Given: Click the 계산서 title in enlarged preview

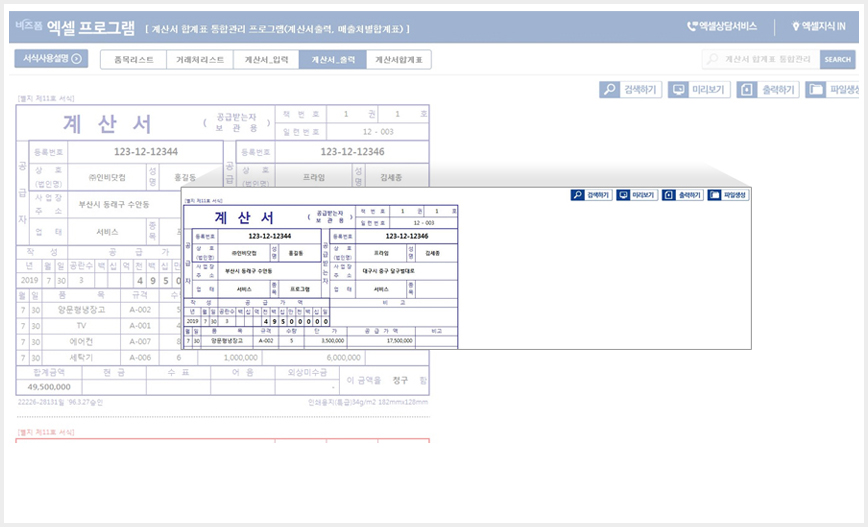Looking at the screenshot, I should (x=244, y=218).
